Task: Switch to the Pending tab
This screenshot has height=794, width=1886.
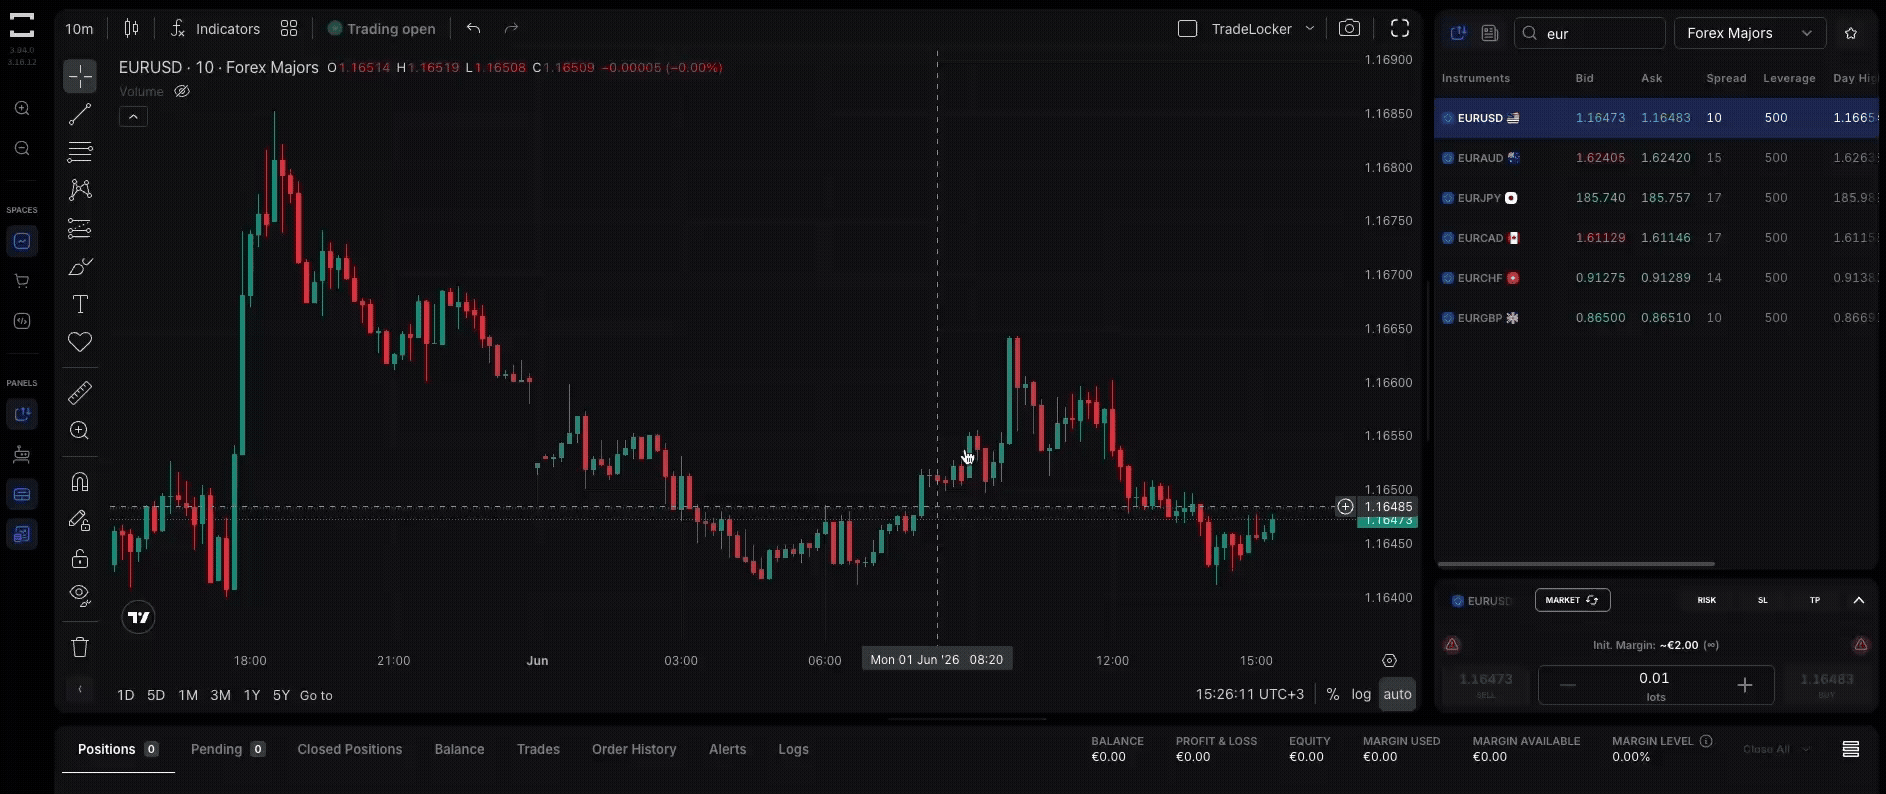Action: coord(227,749)
